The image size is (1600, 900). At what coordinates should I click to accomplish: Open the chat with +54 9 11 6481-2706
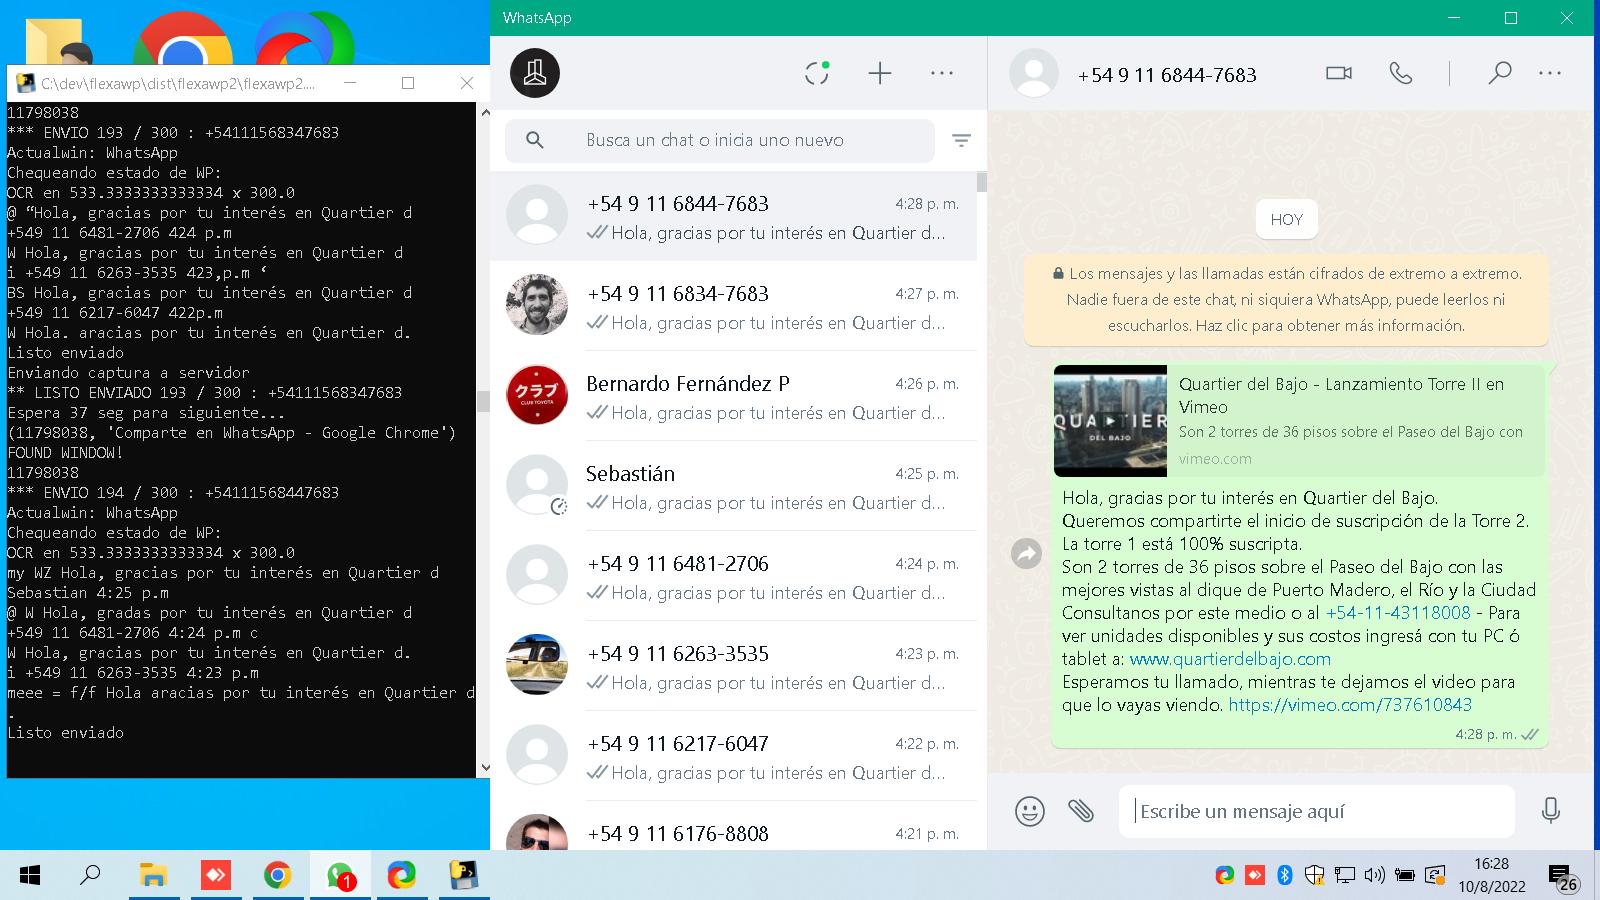(x=733, y=576)
